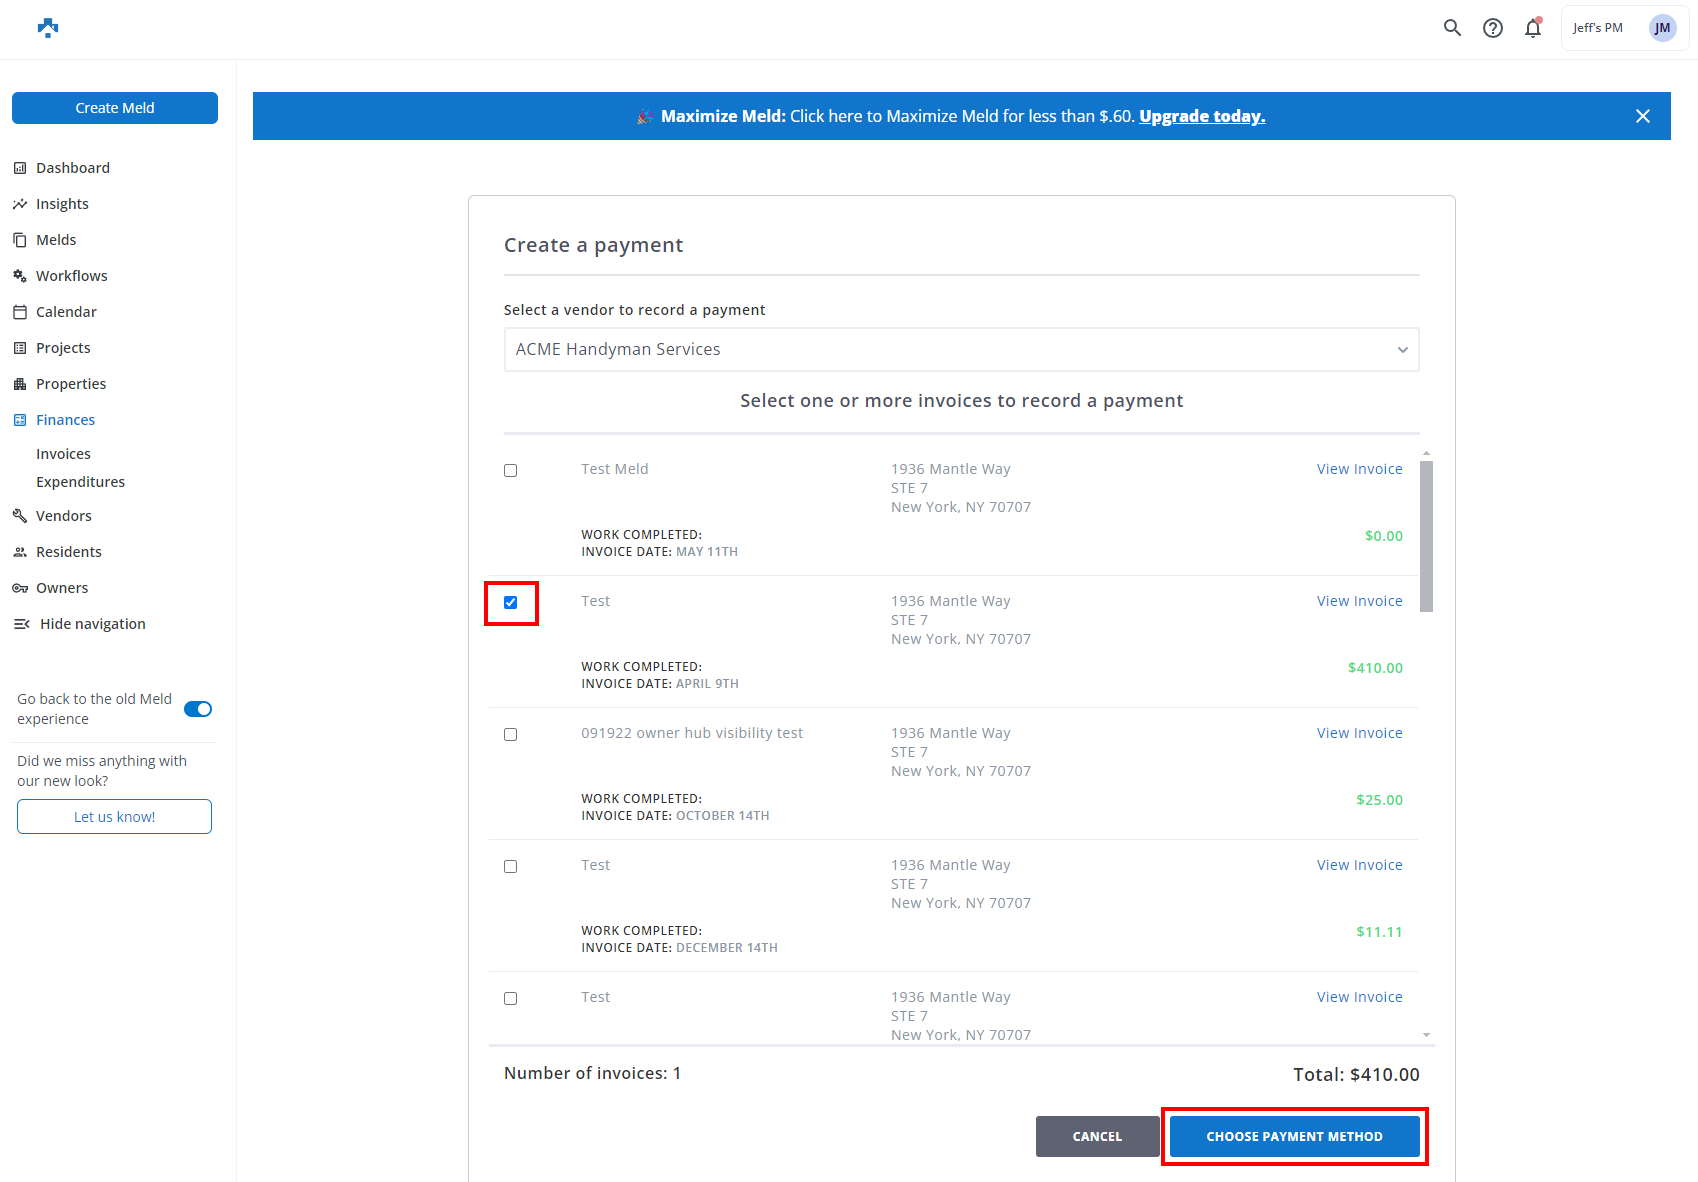Click the Hide navigation icon
The width and height of the screenshot is (1698, 1182).
pos(21,624)
